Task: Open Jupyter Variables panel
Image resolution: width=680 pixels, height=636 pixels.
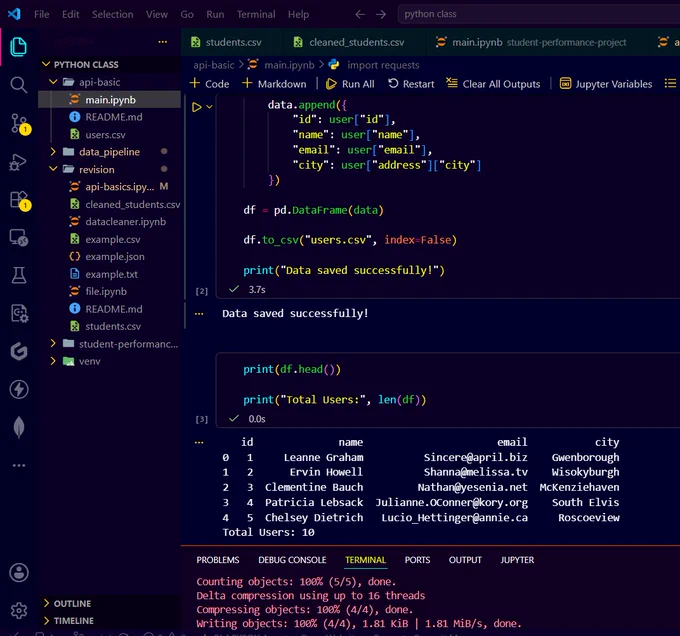Action: coord(605,83)
